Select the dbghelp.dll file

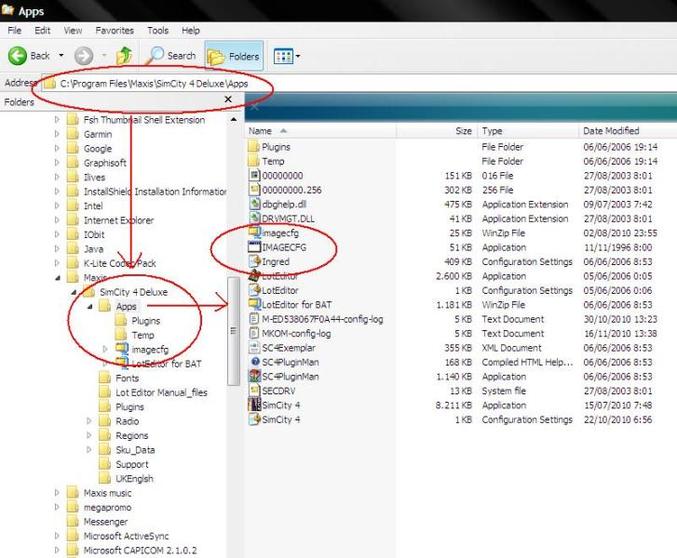[280, 203]
